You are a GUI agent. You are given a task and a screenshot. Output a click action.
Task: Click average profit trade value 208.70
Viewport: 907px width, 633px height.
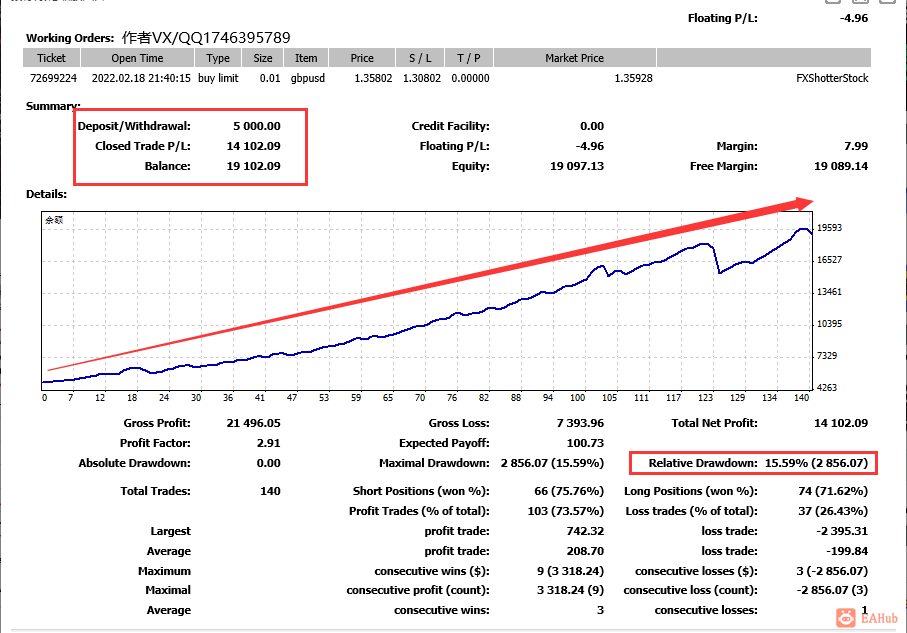(x=585, y=551)
